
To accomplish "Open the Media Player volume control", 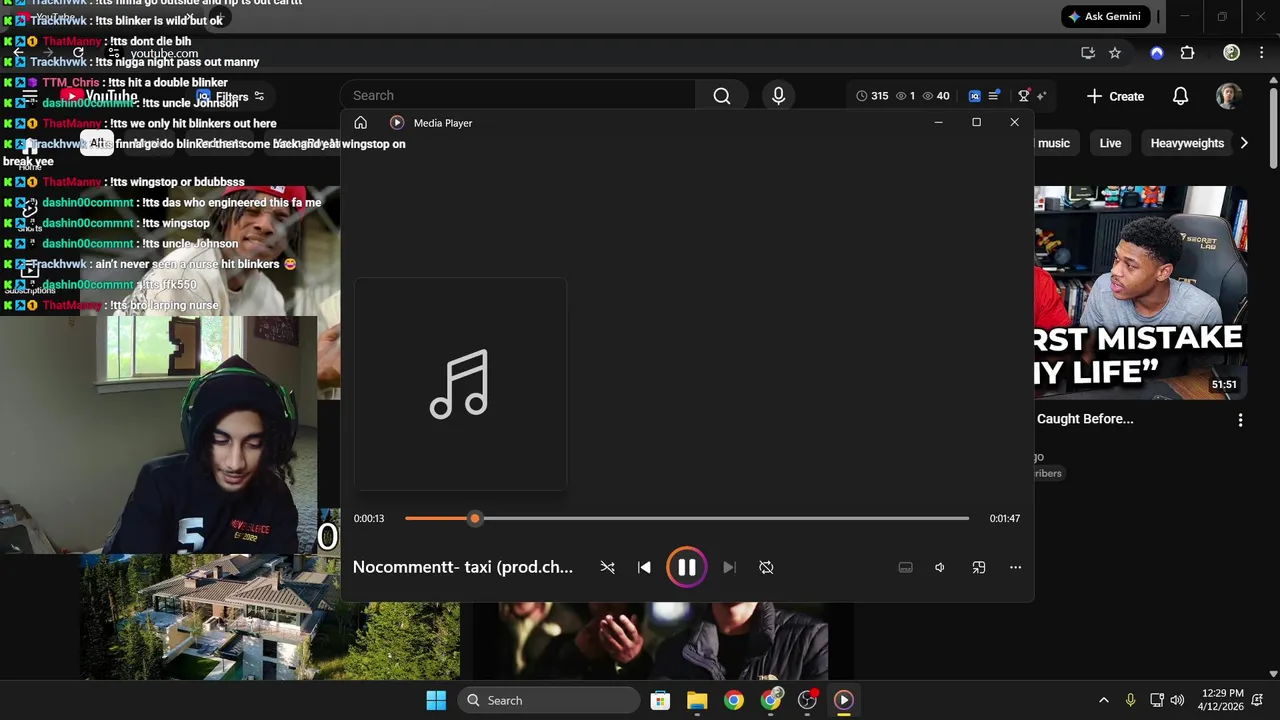I will 940,567.
